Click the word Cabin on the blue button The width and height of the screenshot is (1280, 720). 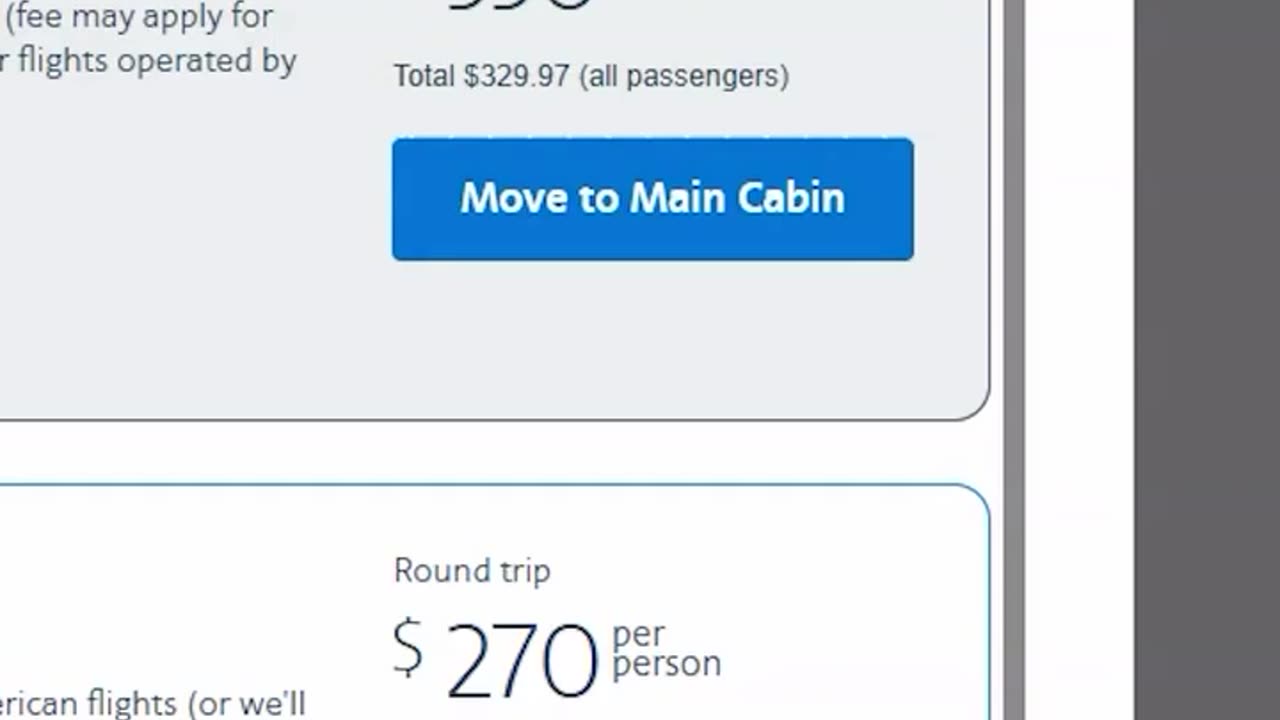tap(791, 198)
